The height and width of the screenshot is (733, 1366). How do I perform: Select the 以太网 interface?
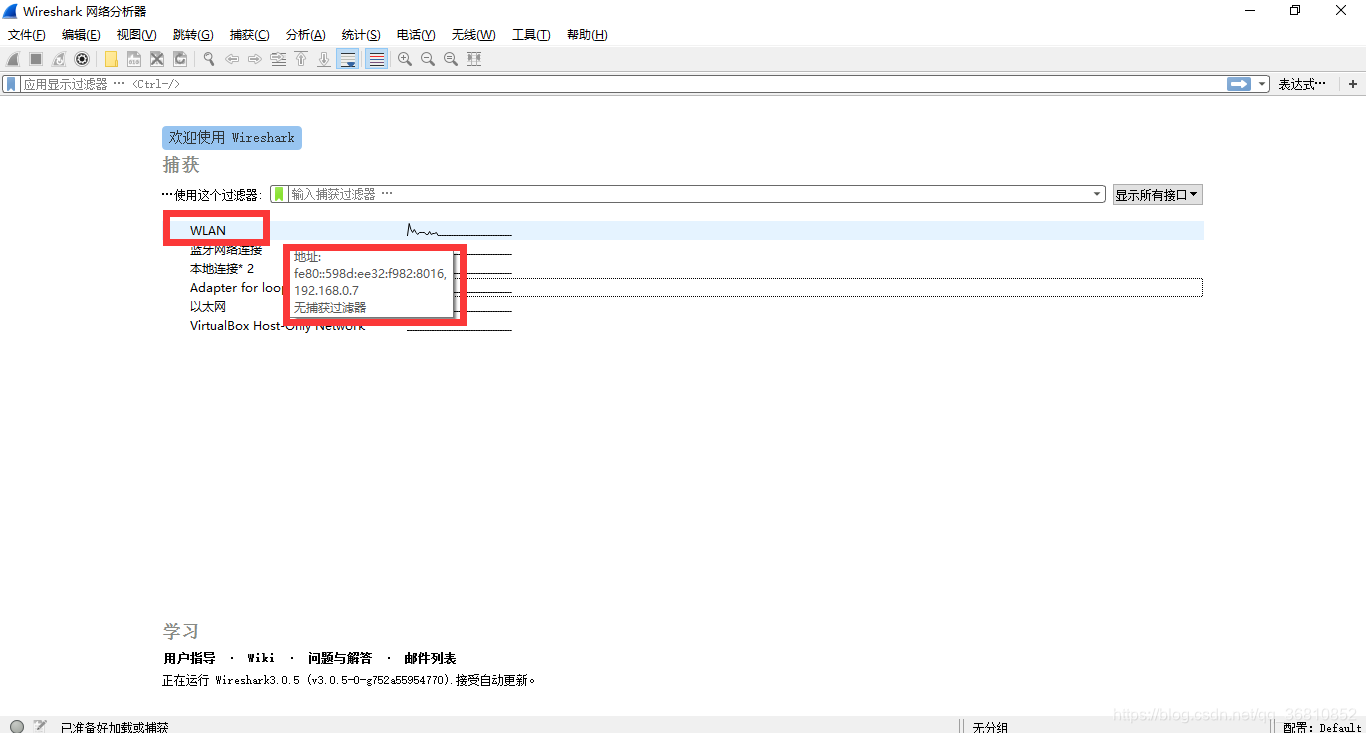point(208,307)
